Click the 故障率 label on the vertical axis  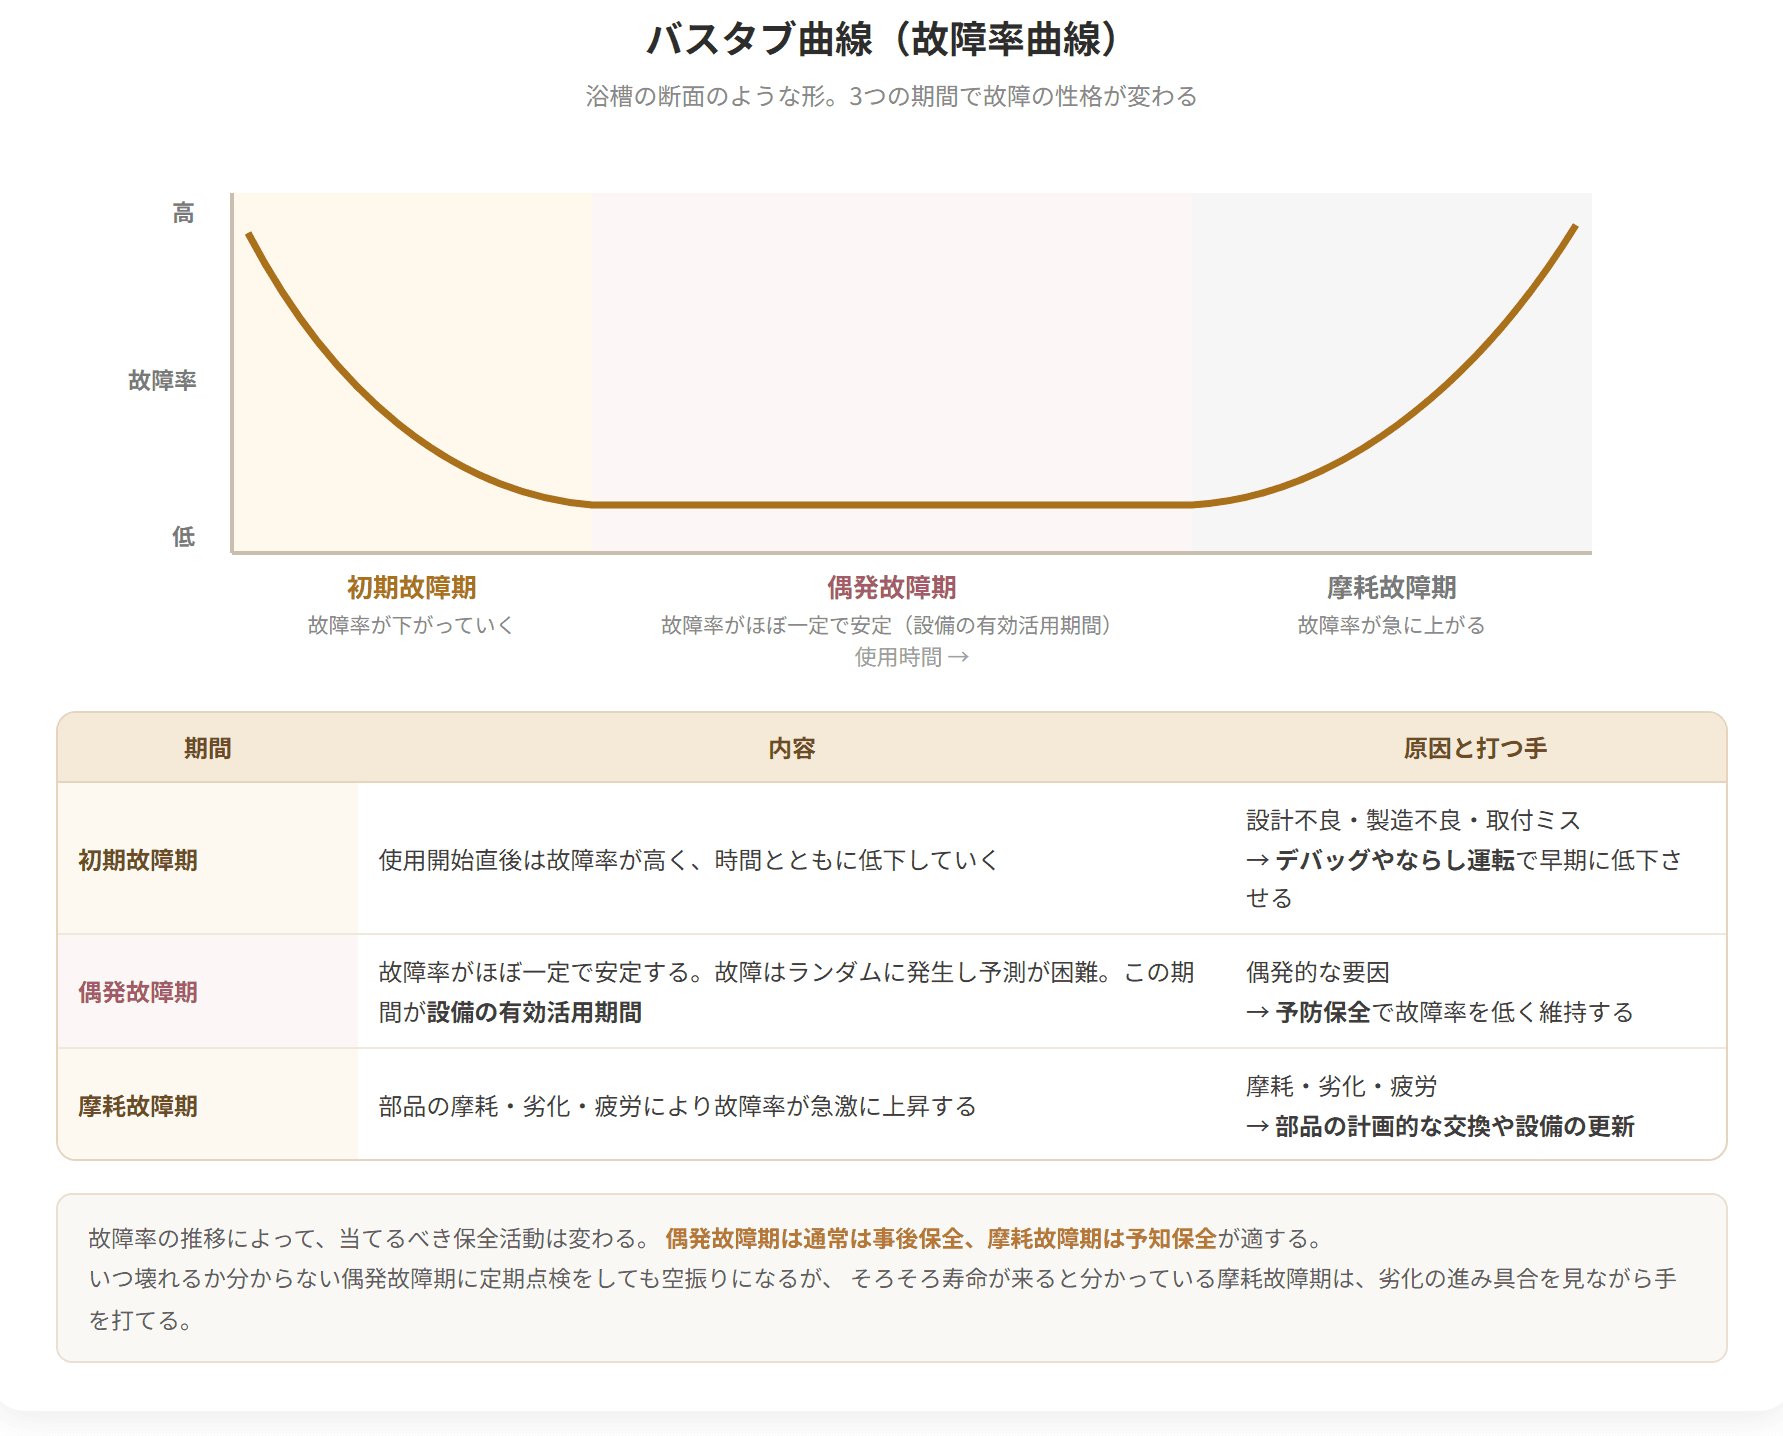[162, 380]
